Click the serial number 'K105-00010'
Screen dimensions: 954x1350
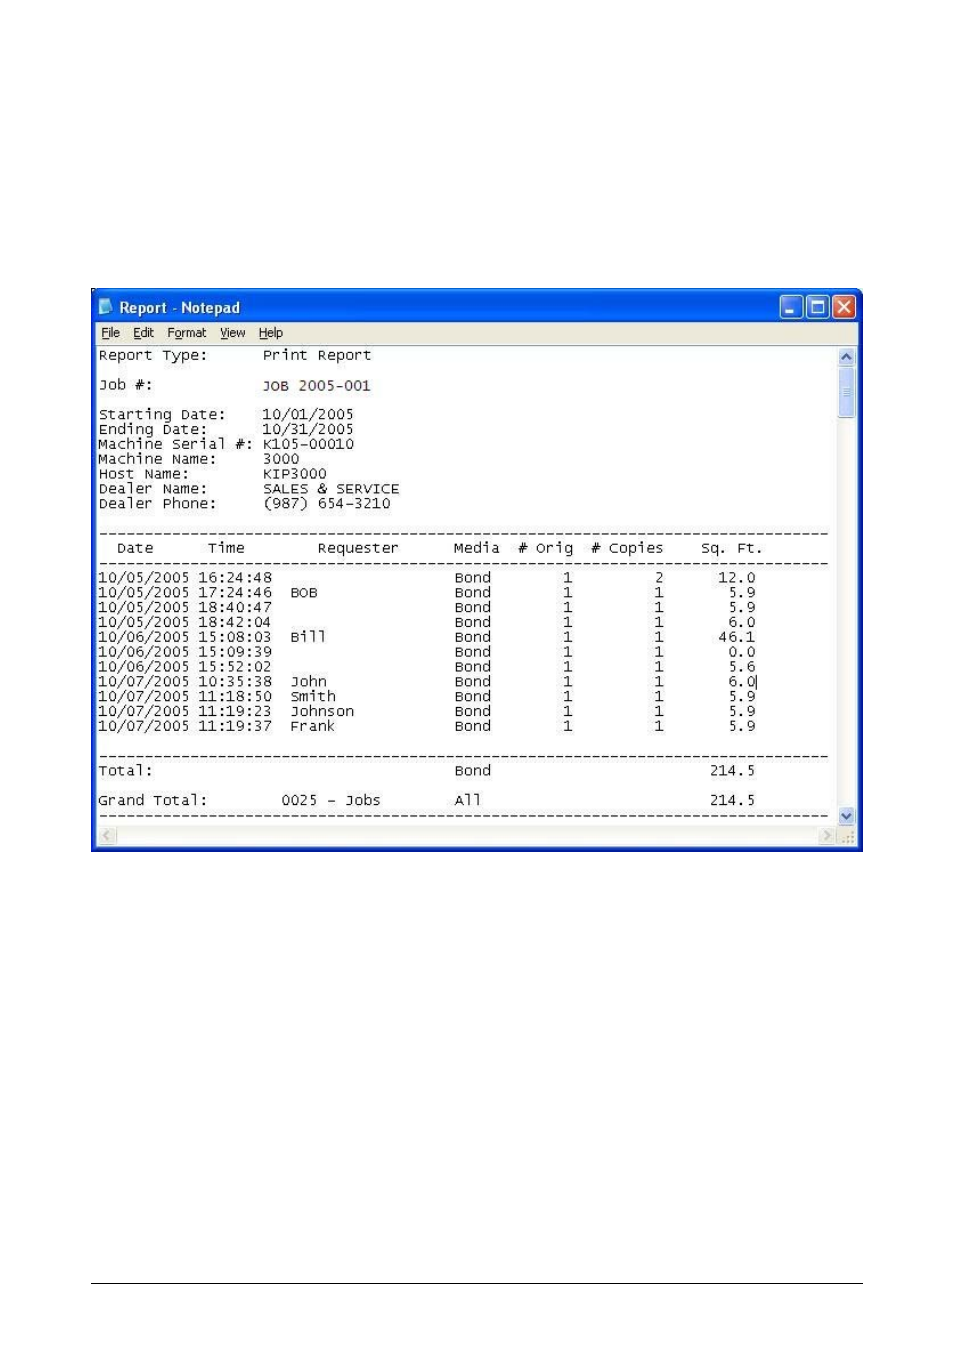(x=308, y=444)
